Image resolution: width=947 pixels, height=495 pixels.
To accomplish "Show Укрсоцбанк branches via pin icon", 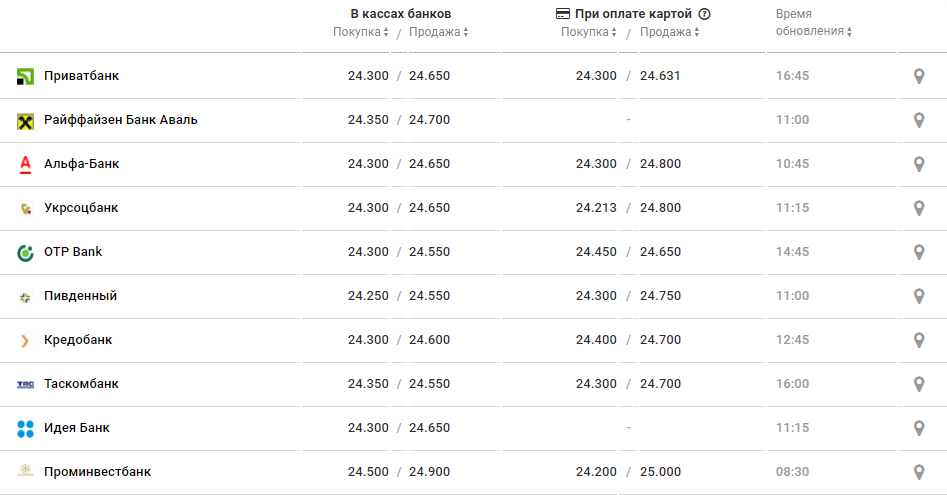I will tap(919, 208).
